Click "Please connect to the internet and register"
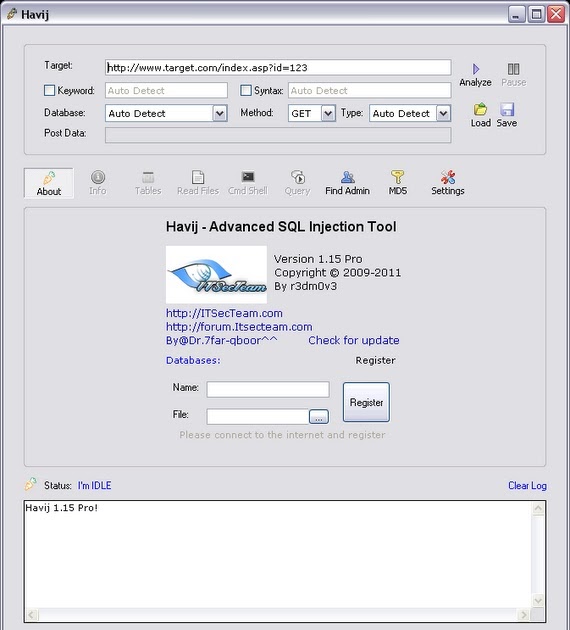570x630 pixels. tap(282, 435)
